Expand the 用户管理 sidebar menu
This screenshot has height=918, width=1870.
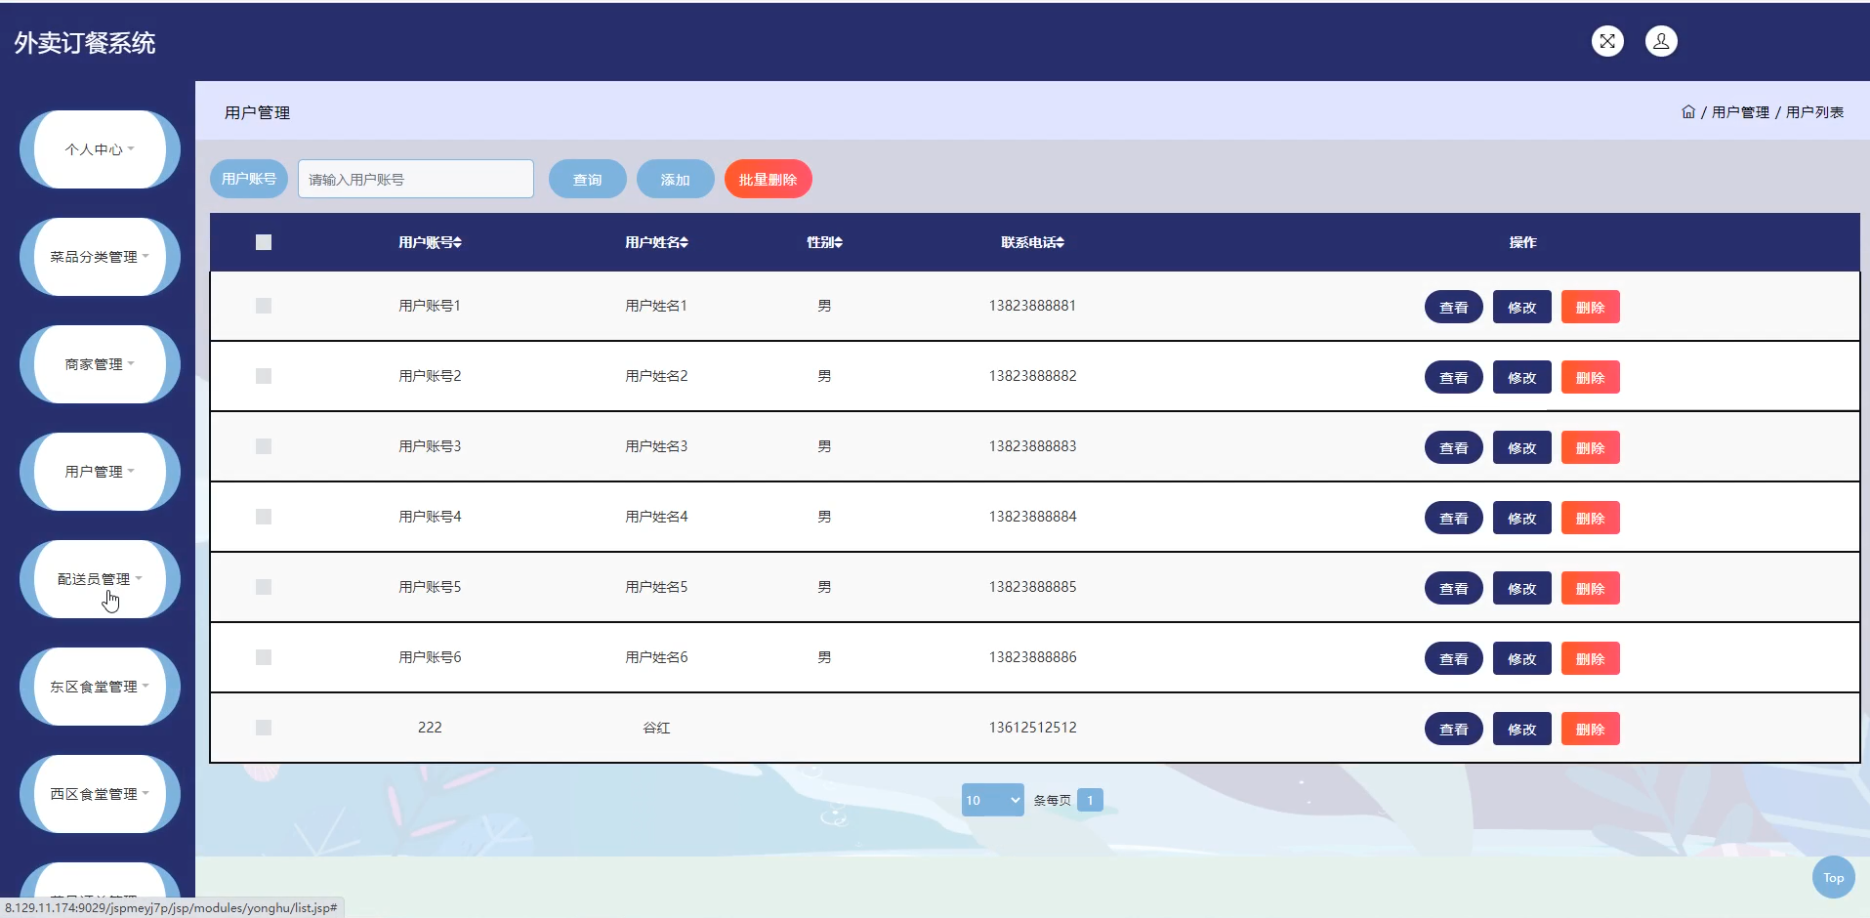pos(100,472)
